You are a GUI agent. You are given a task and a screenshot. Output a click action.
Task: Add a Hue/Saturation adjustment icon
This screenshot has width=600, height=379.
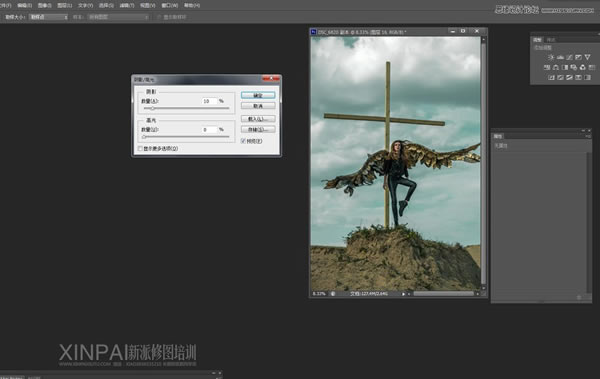tap(547, 67)
